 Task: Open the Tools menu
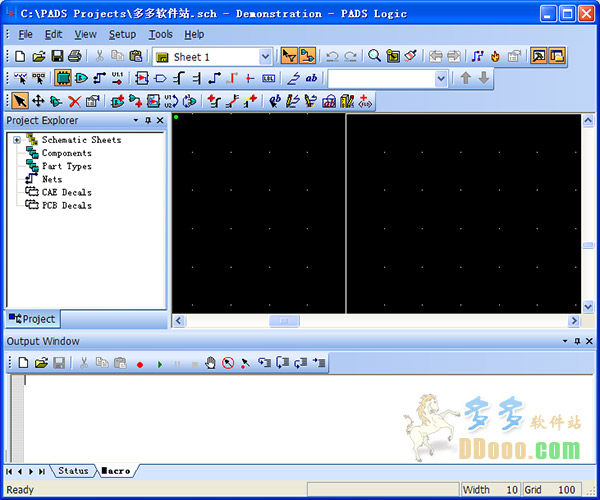point(160,34)
